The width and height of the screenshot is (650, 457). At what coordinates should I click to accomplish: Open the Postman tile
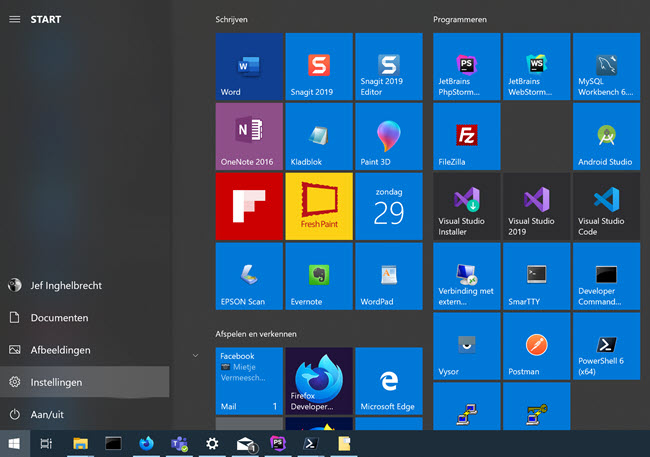(x=536, y=346)
